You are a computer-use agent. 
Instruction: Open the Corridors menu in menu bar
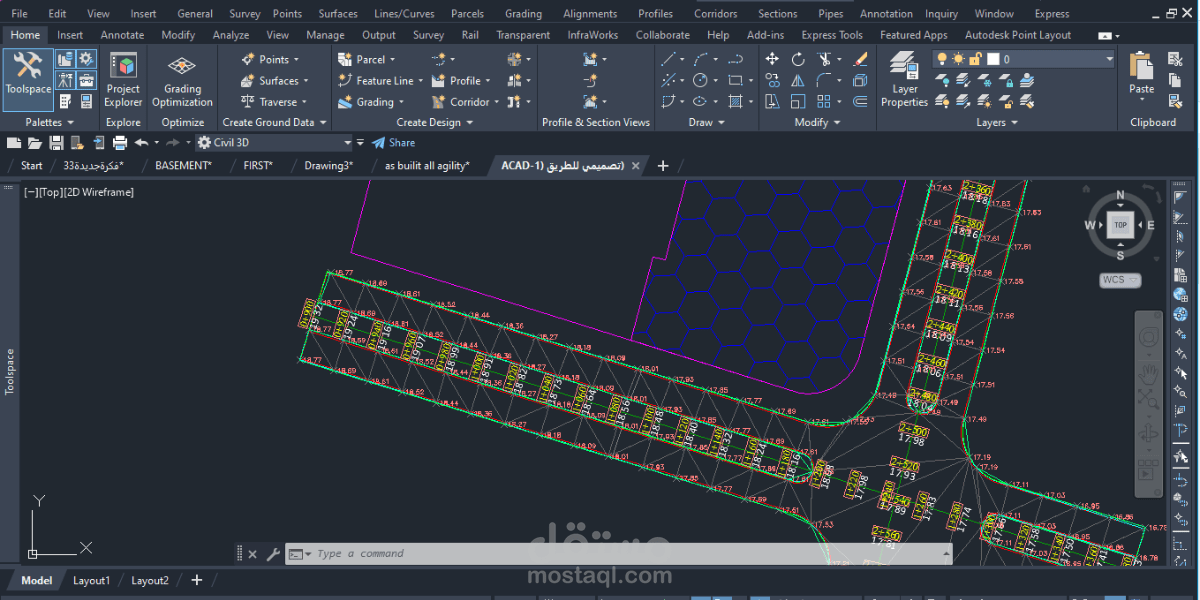click(x=716, y=14)
